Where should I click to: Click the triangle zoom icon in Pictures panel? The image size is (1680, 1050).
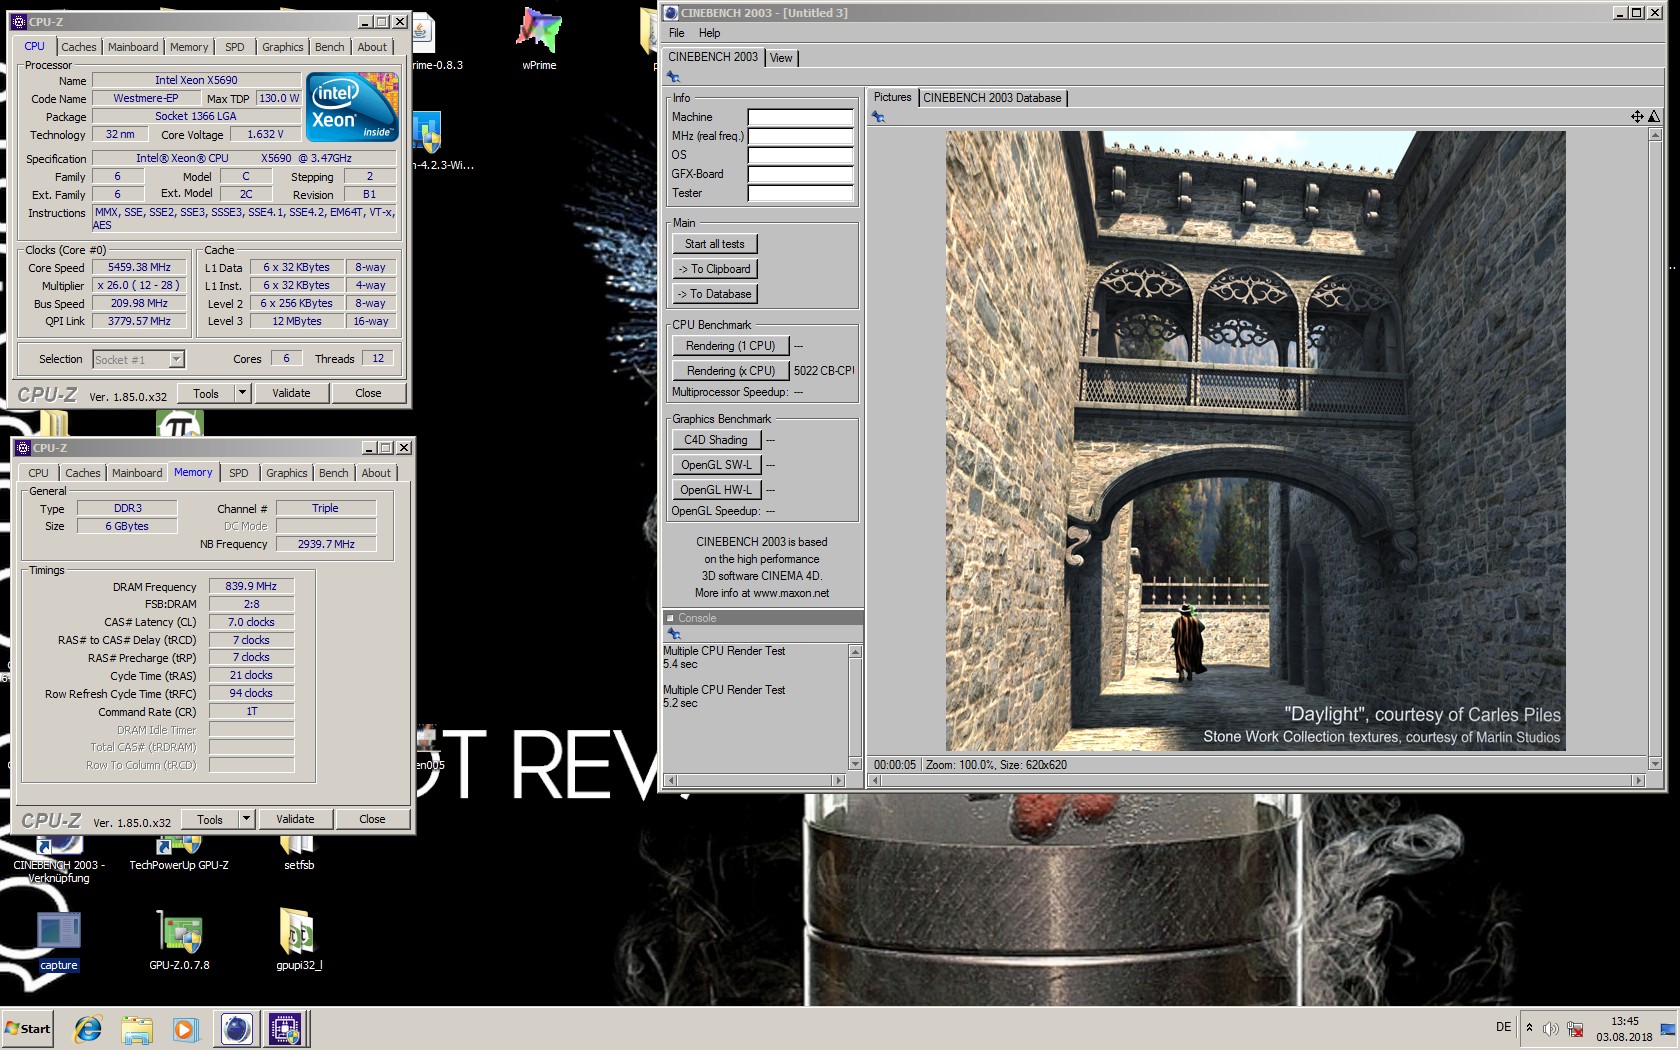[1653, 117]
